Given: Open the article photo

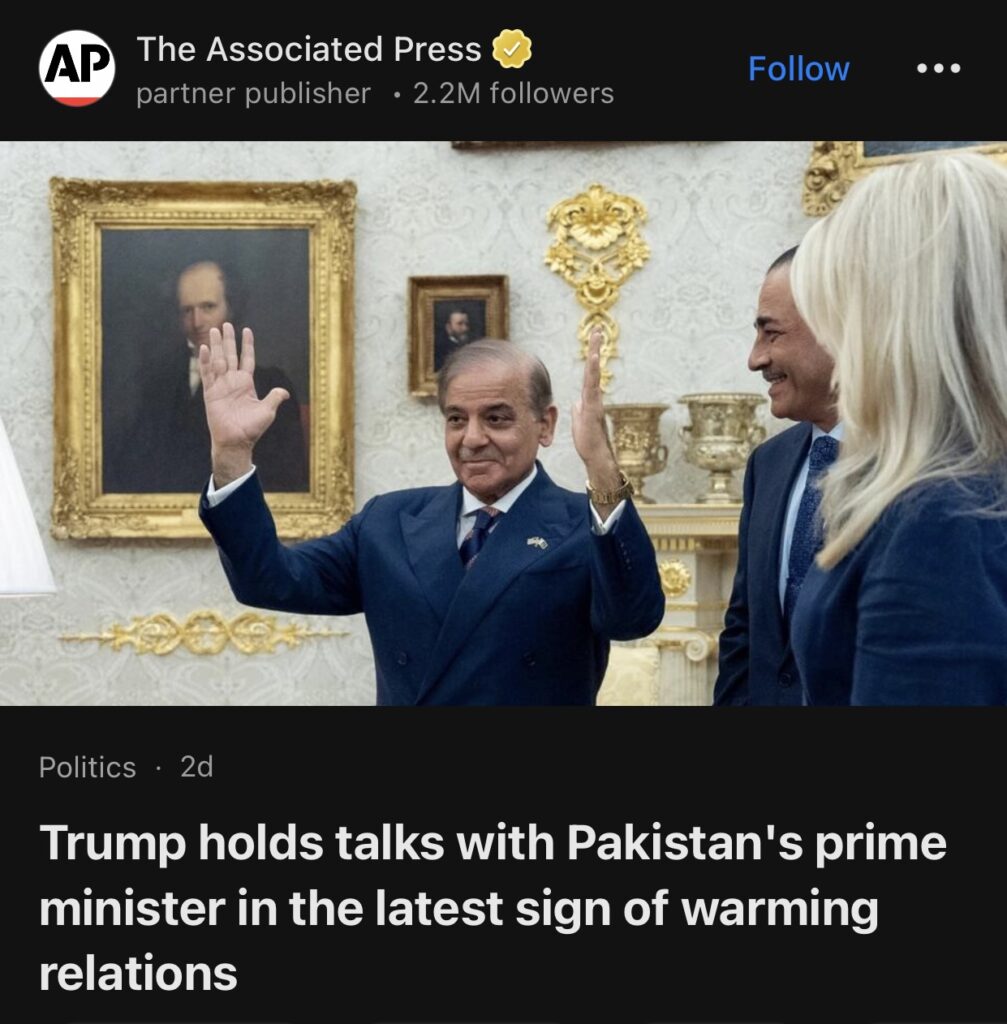Looking at the screenshot, I should click(504, 423).
